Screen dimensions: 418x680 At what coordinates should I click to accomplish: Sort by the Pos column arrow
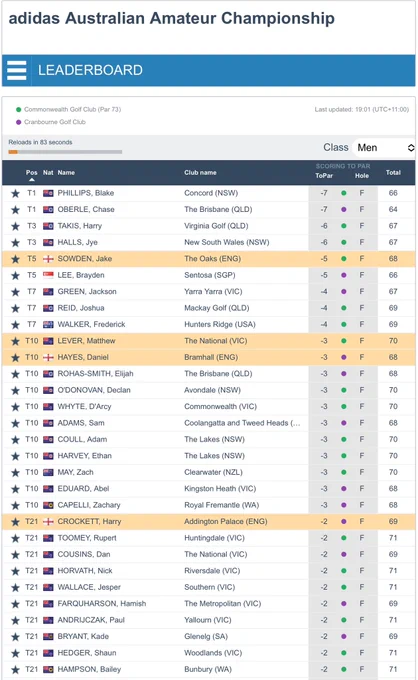tap(32, 179)
